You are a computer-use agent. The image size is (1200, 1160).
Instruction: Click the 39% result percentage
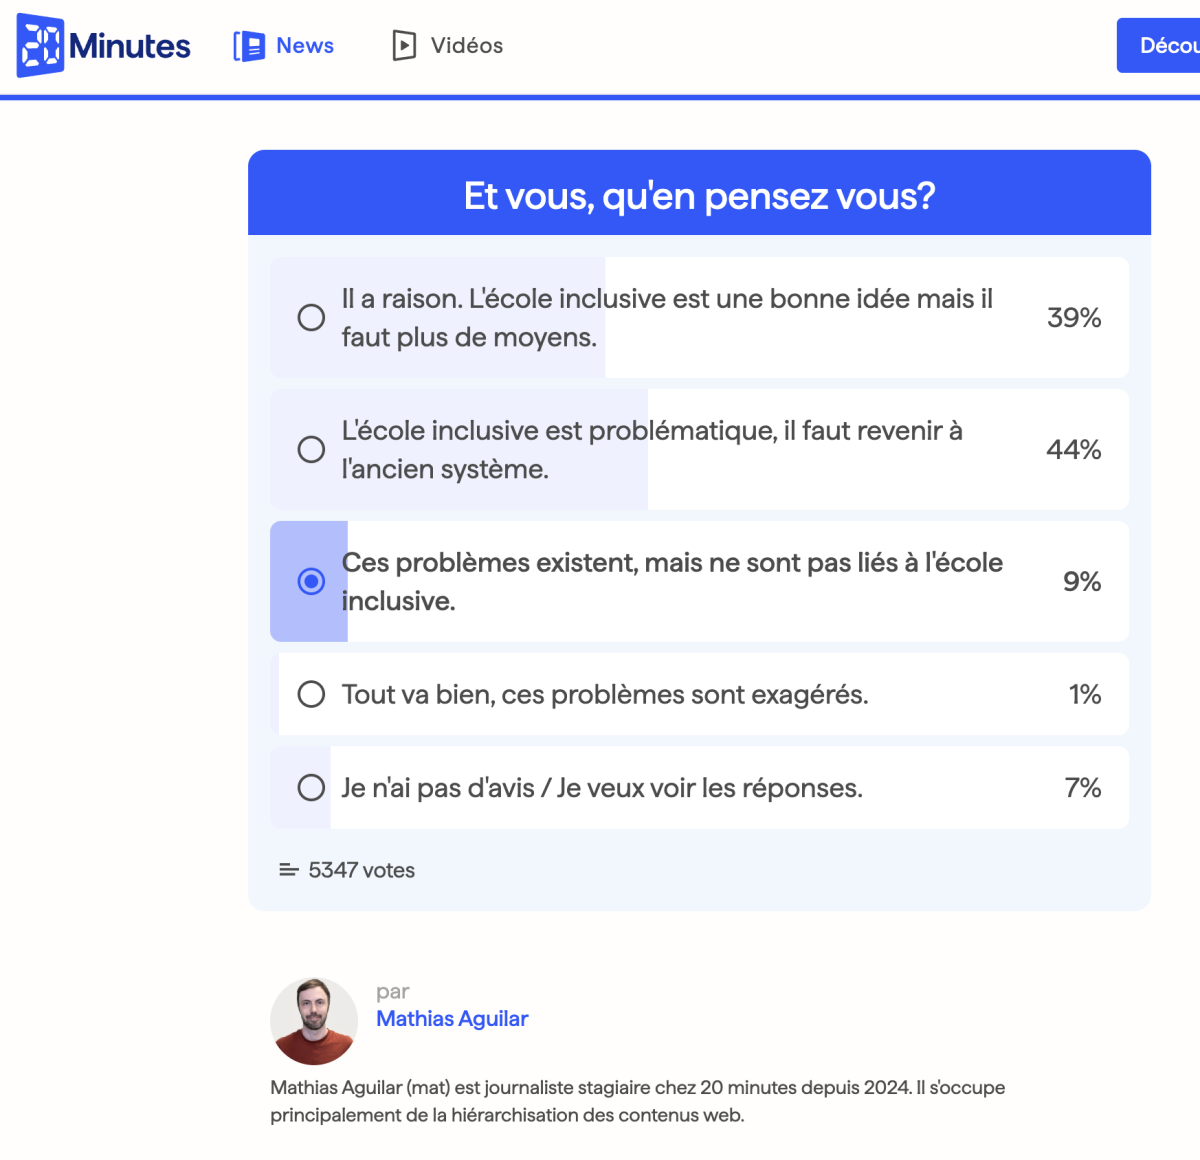(1073, 317)
